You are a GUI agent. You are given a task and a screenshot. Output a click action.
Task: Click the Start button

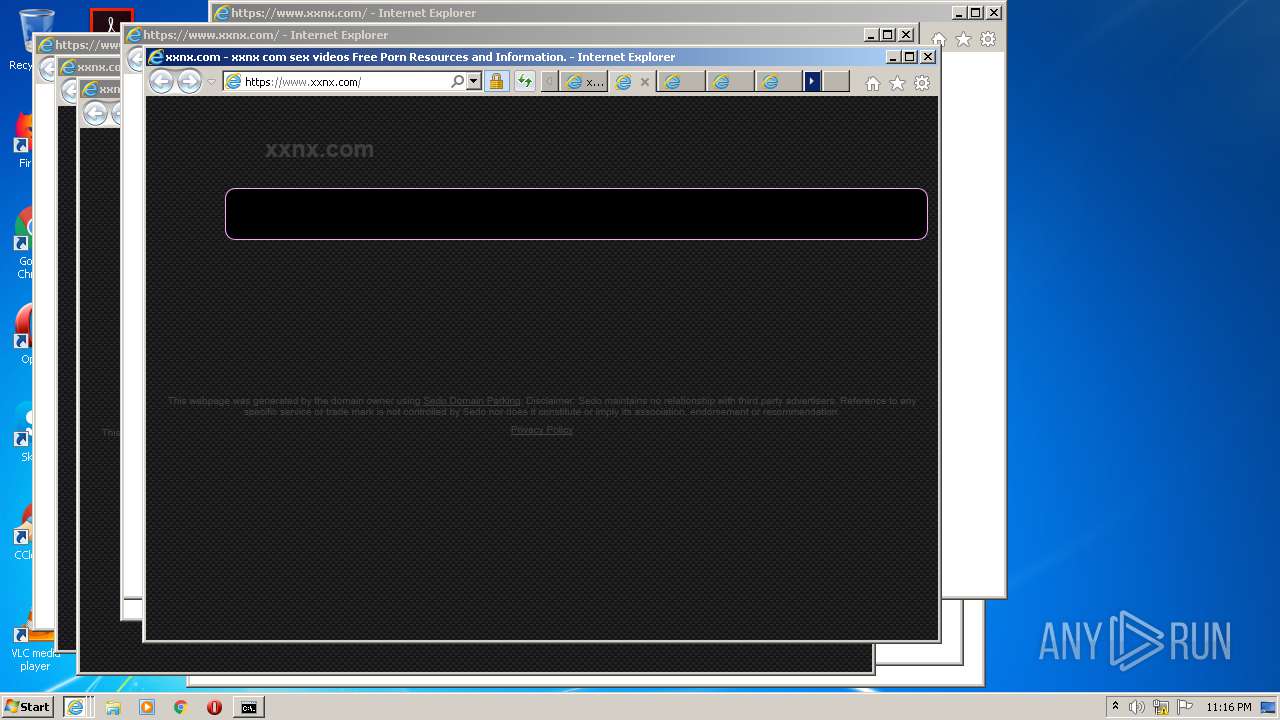click(x=27, y=707)
